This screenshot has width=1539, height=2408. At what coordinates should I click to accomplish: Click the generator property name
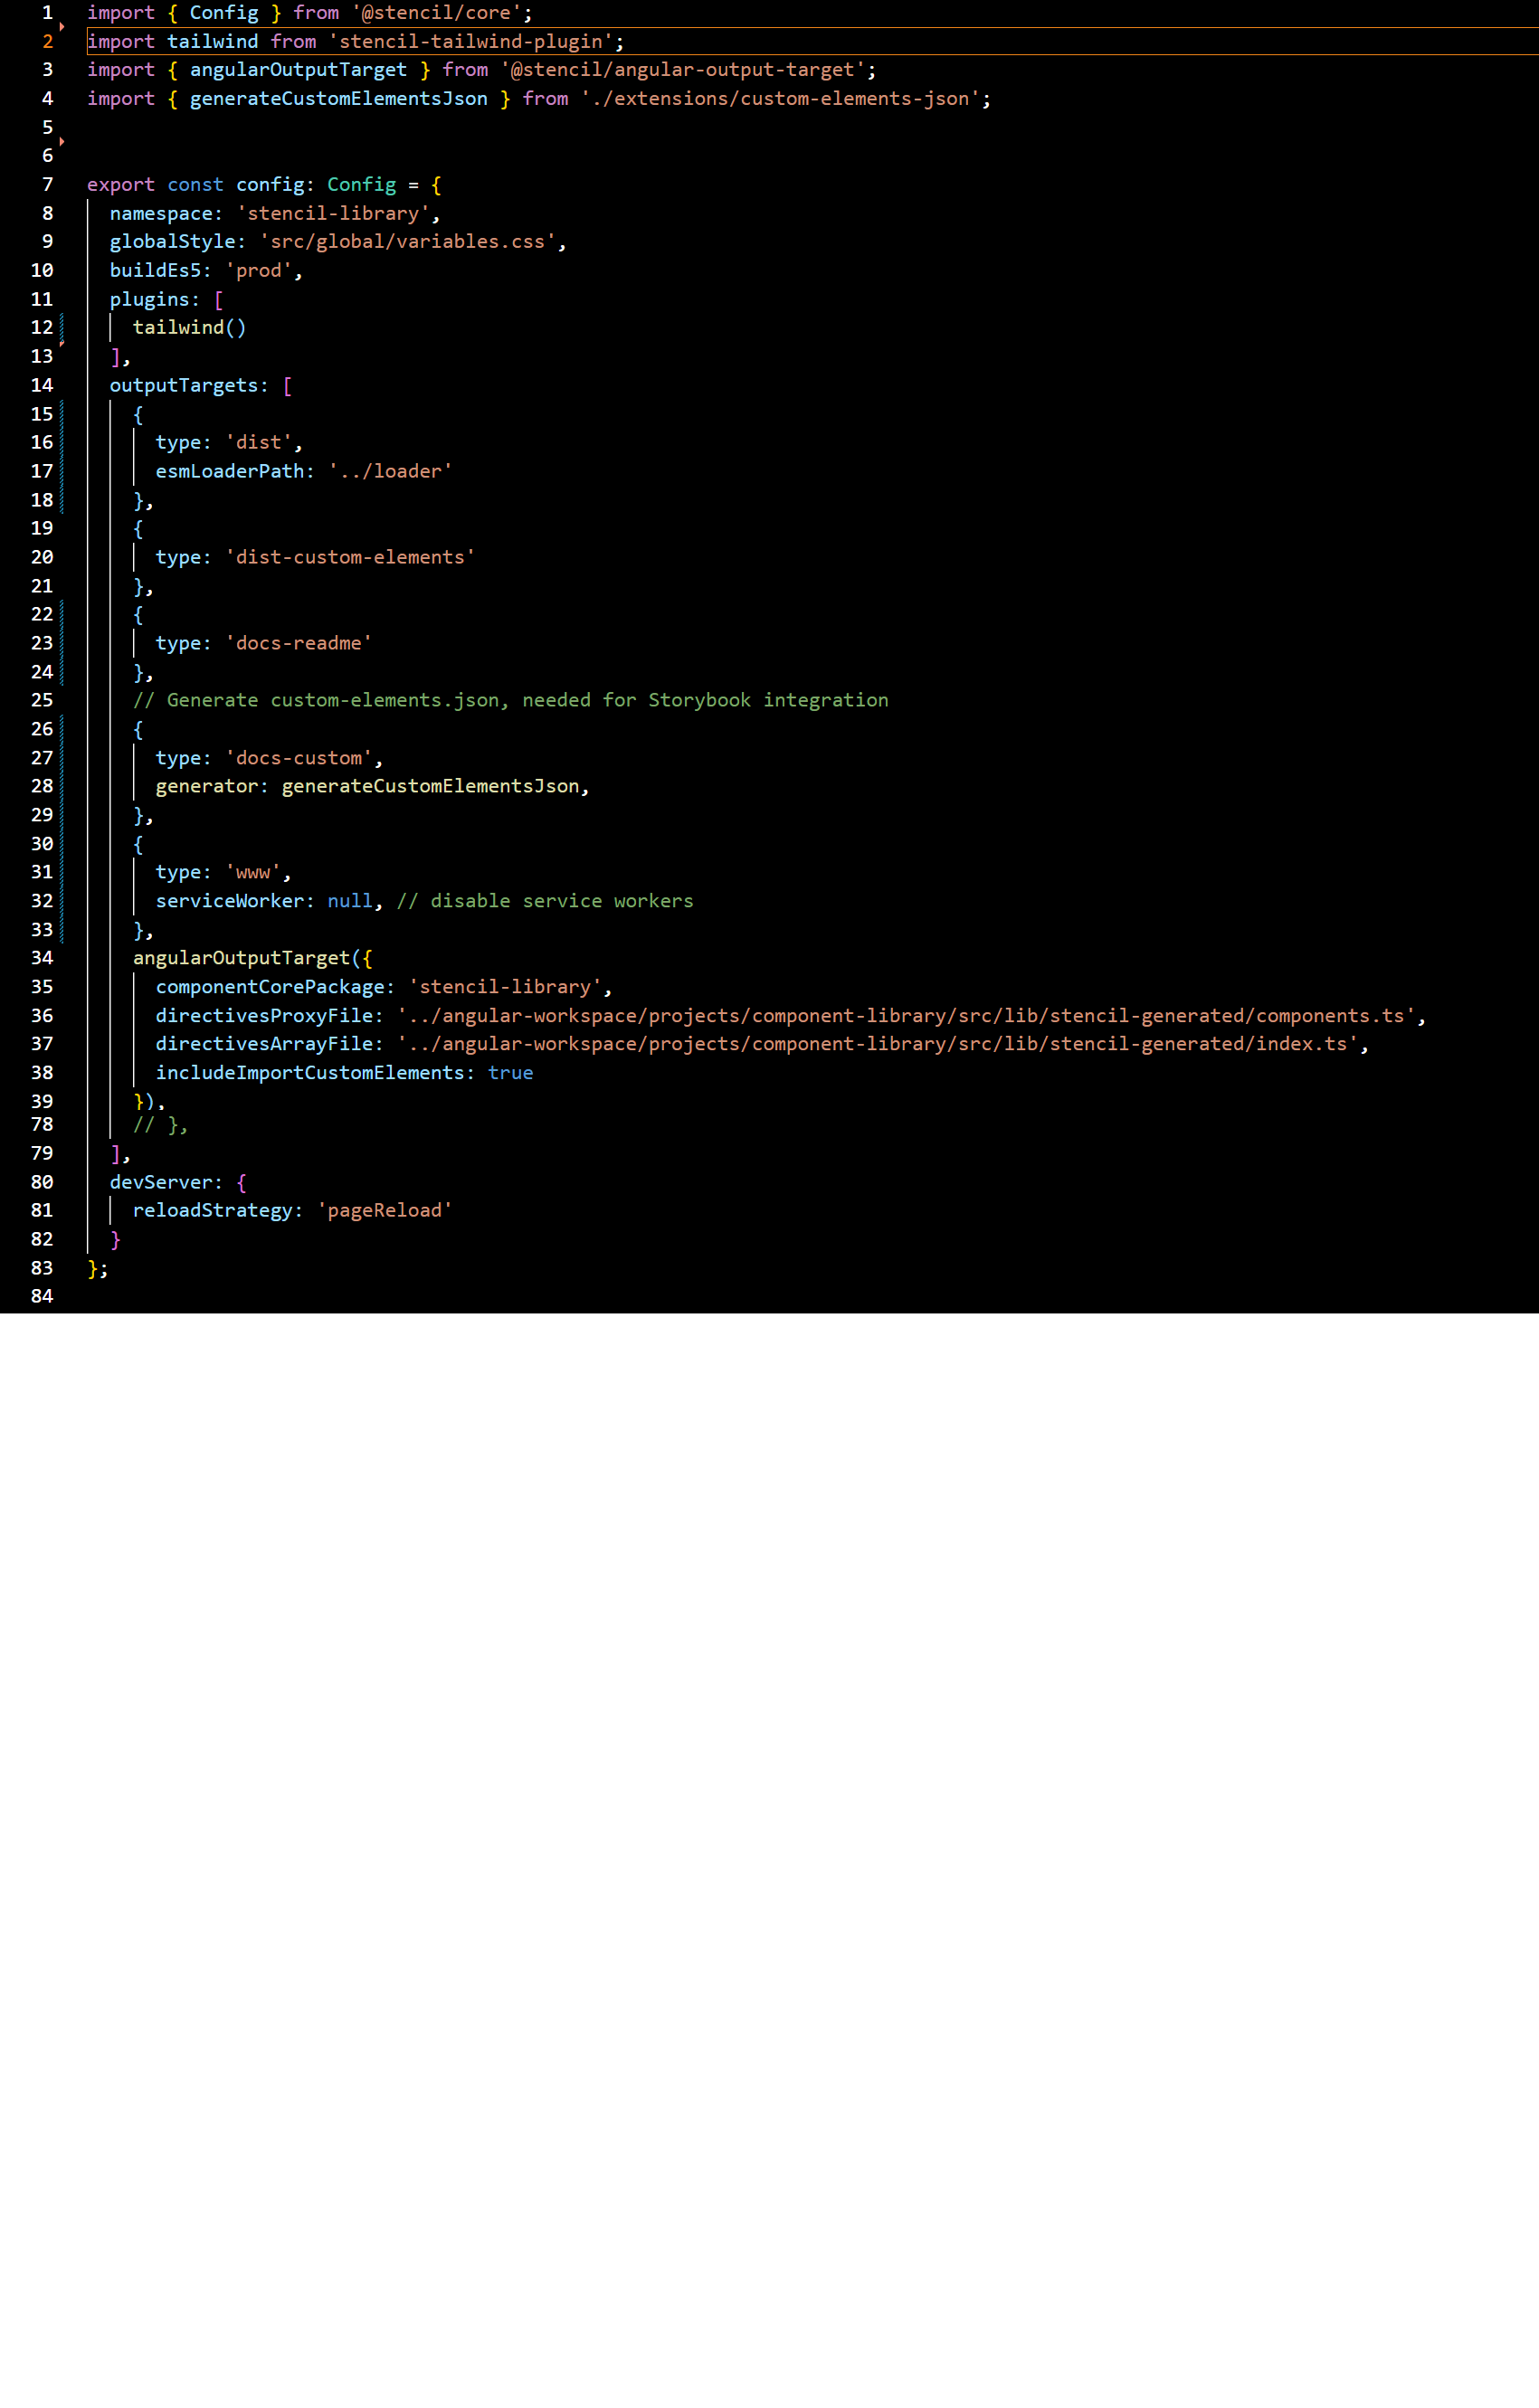coord(207,787)
